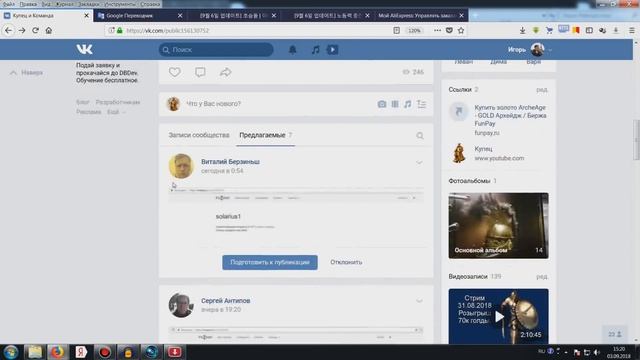Close the Google Переводчик browser tab
The width and height of the screenshot is (640, 360).
180,16
